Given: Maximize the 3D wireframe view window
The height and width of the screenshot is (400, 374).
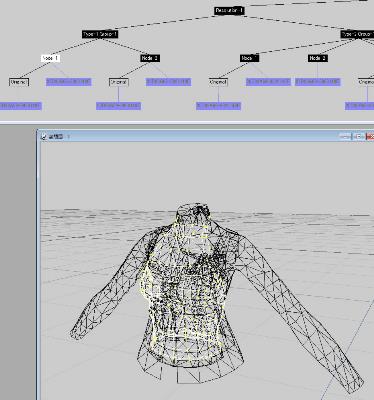Looking at the screenshot, I should [x=358, y=136].
